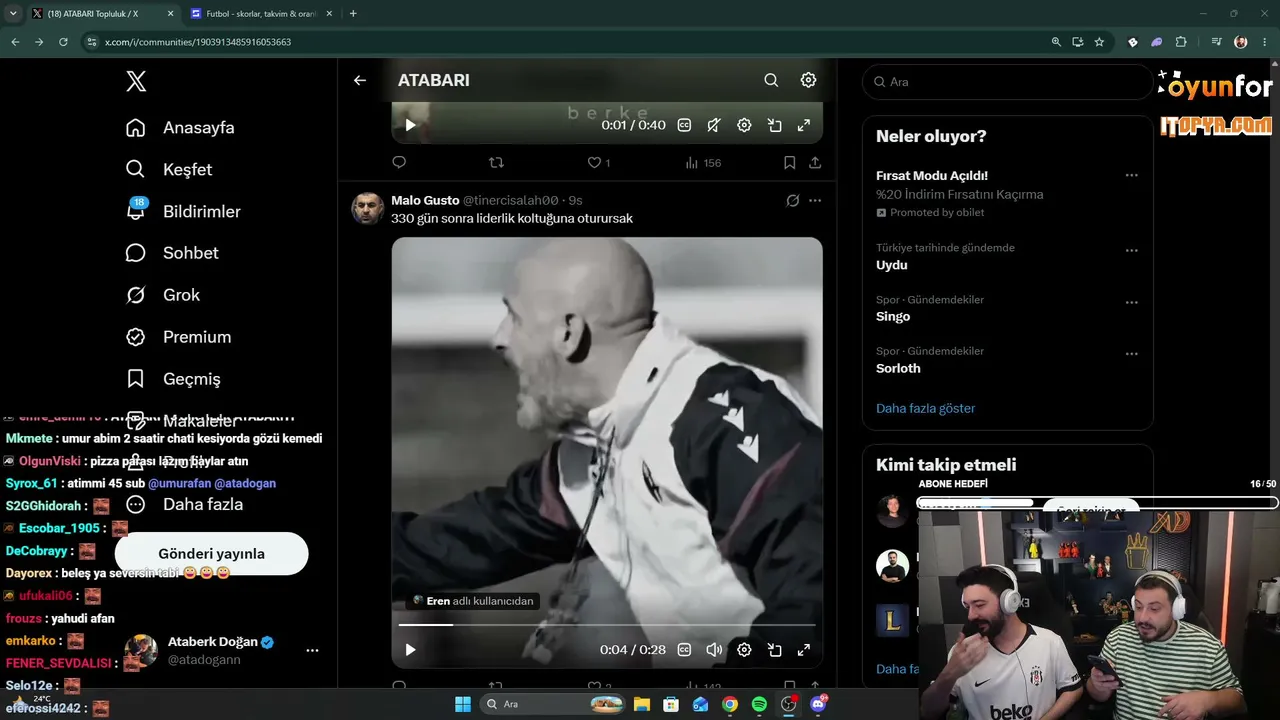Repost the top post
Image resolution: width=1280 pixels, height=720 pixels.
(496, 162)
